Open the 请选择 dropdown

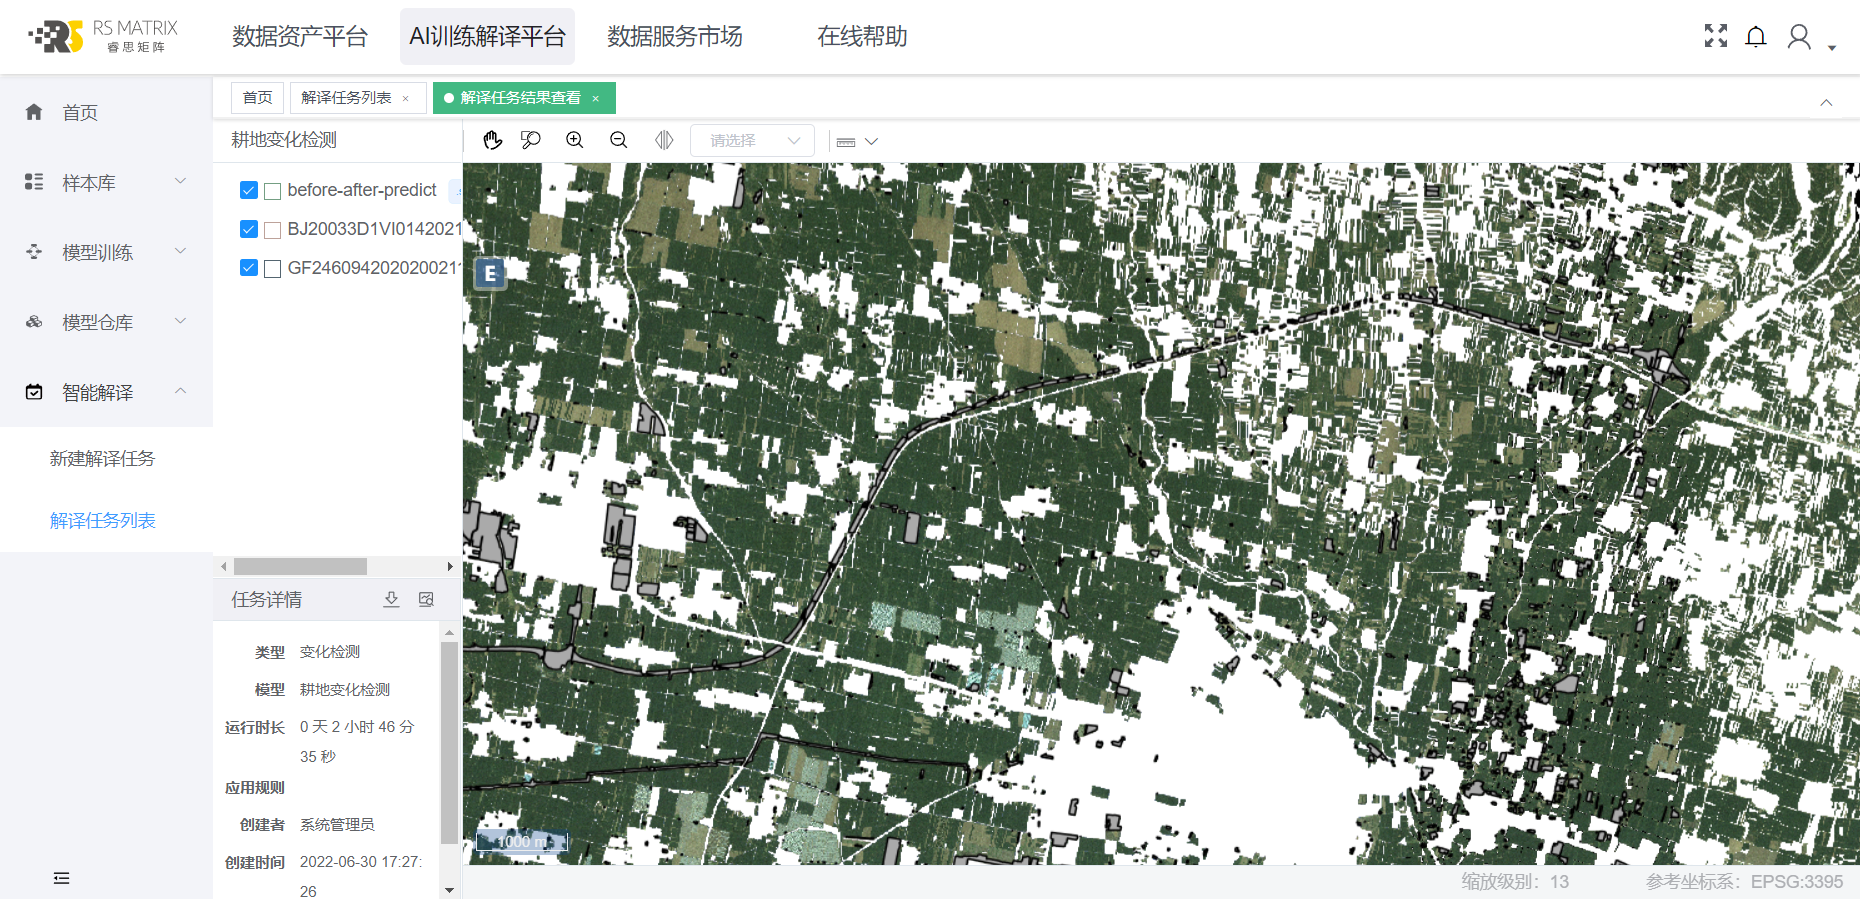click(x=752, y=141)
